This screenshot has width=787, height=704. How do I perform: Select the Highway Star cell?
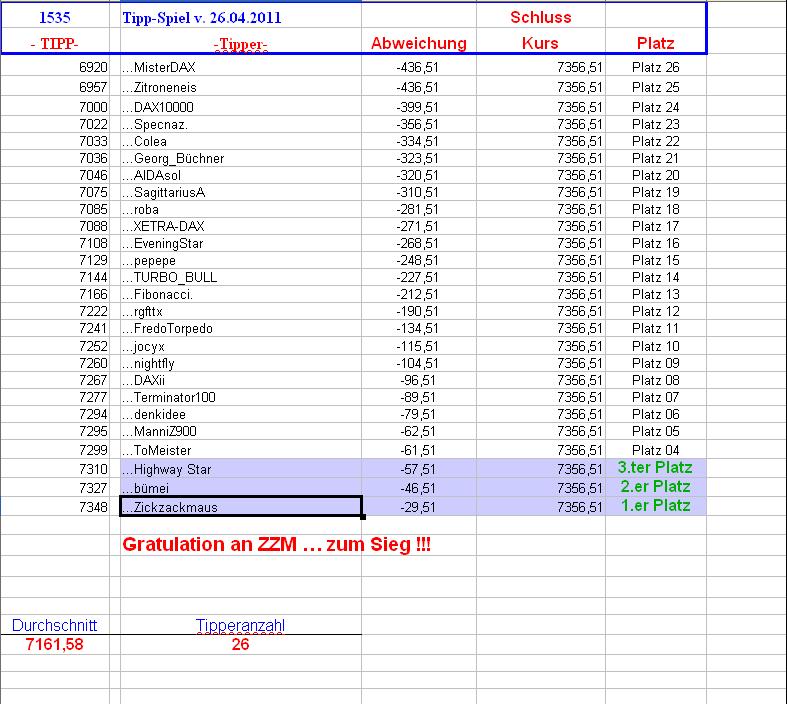coord(240,469)
